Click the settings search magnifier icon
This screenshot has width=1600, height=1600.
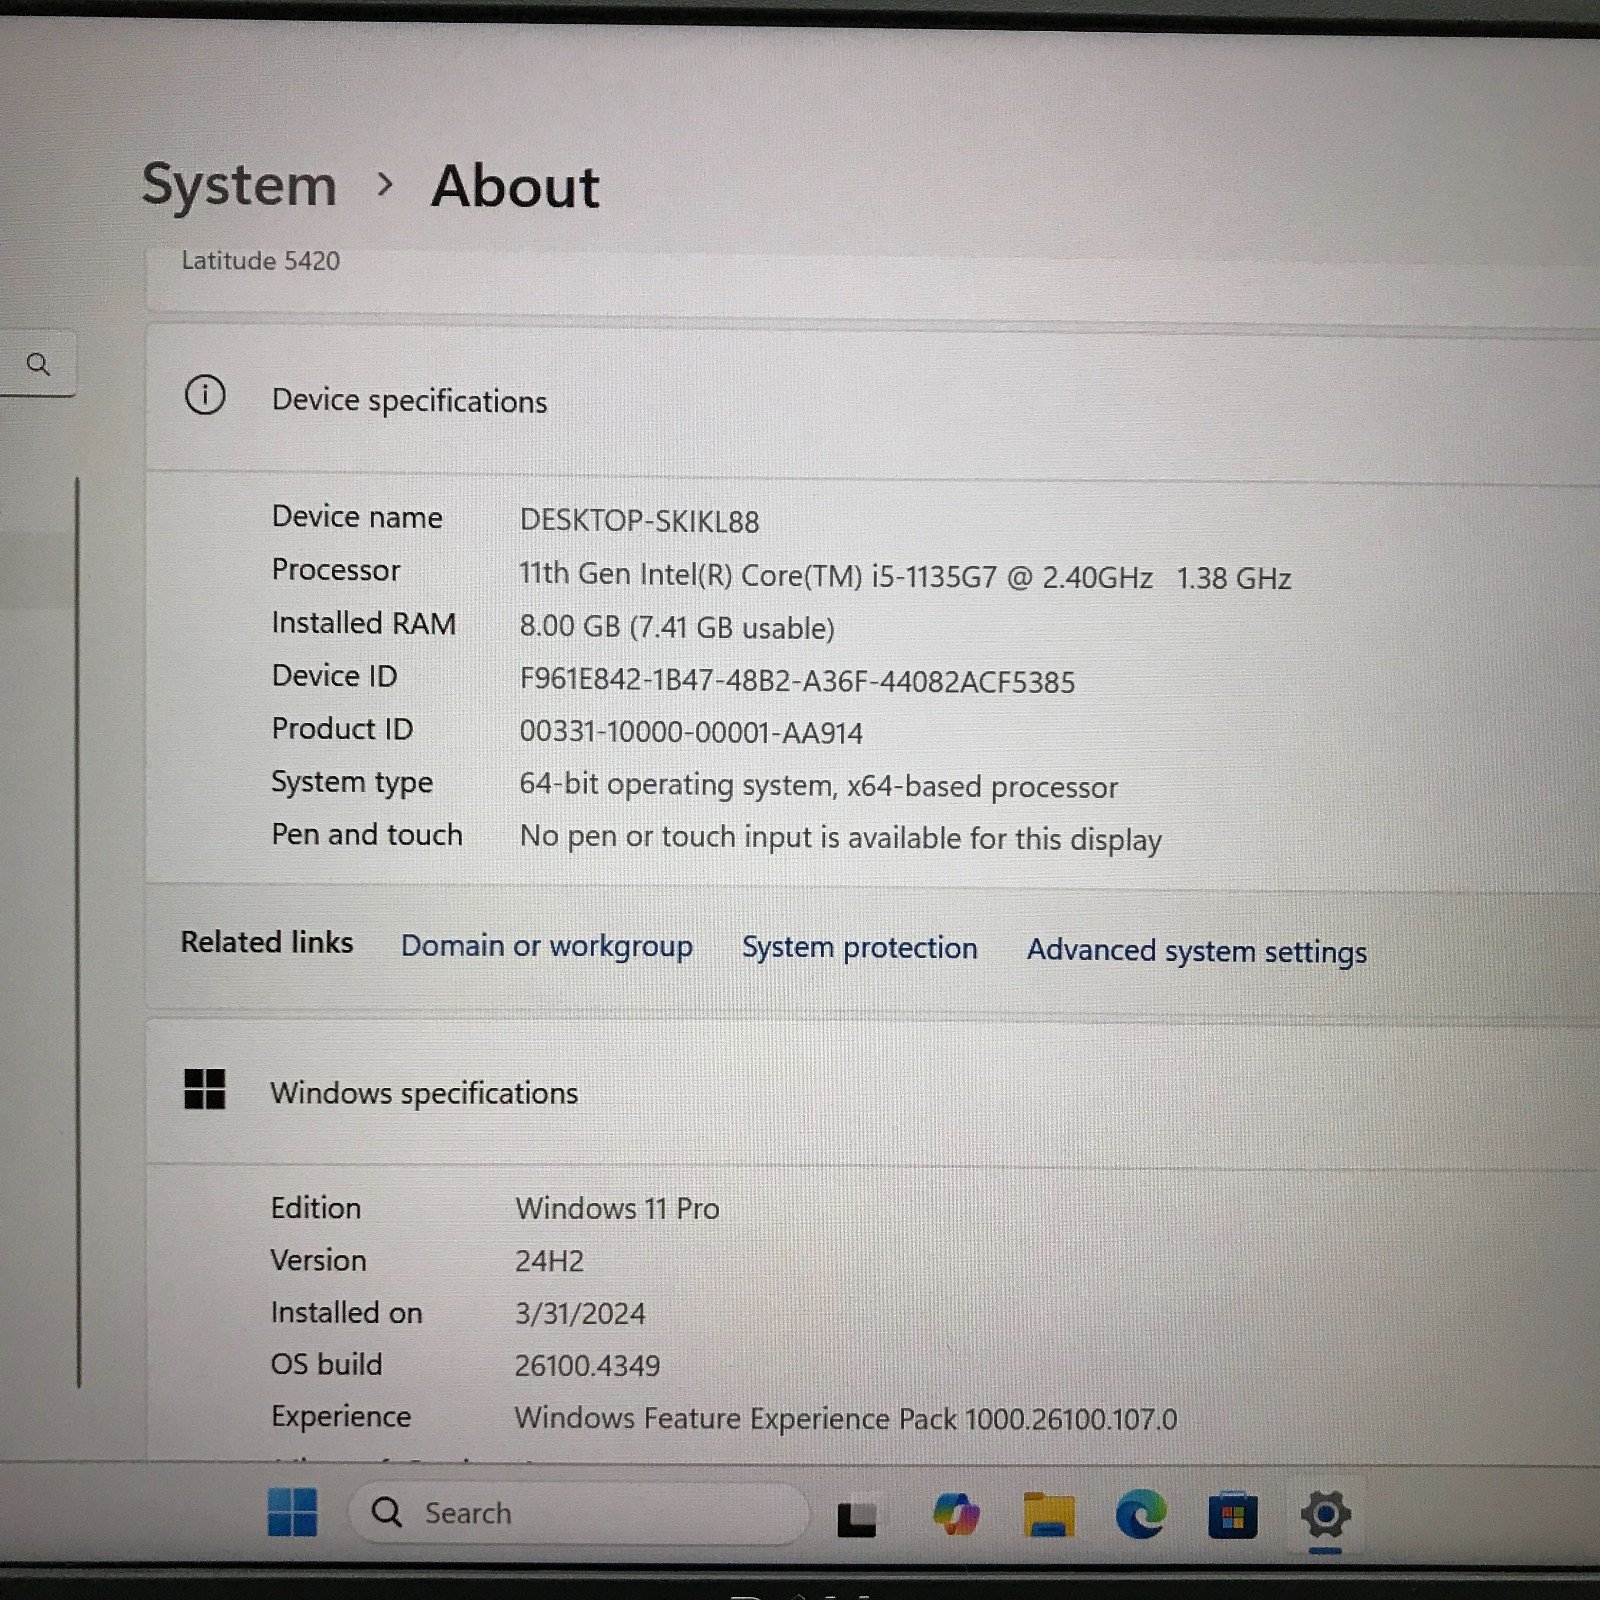click(x=38, y=364)
